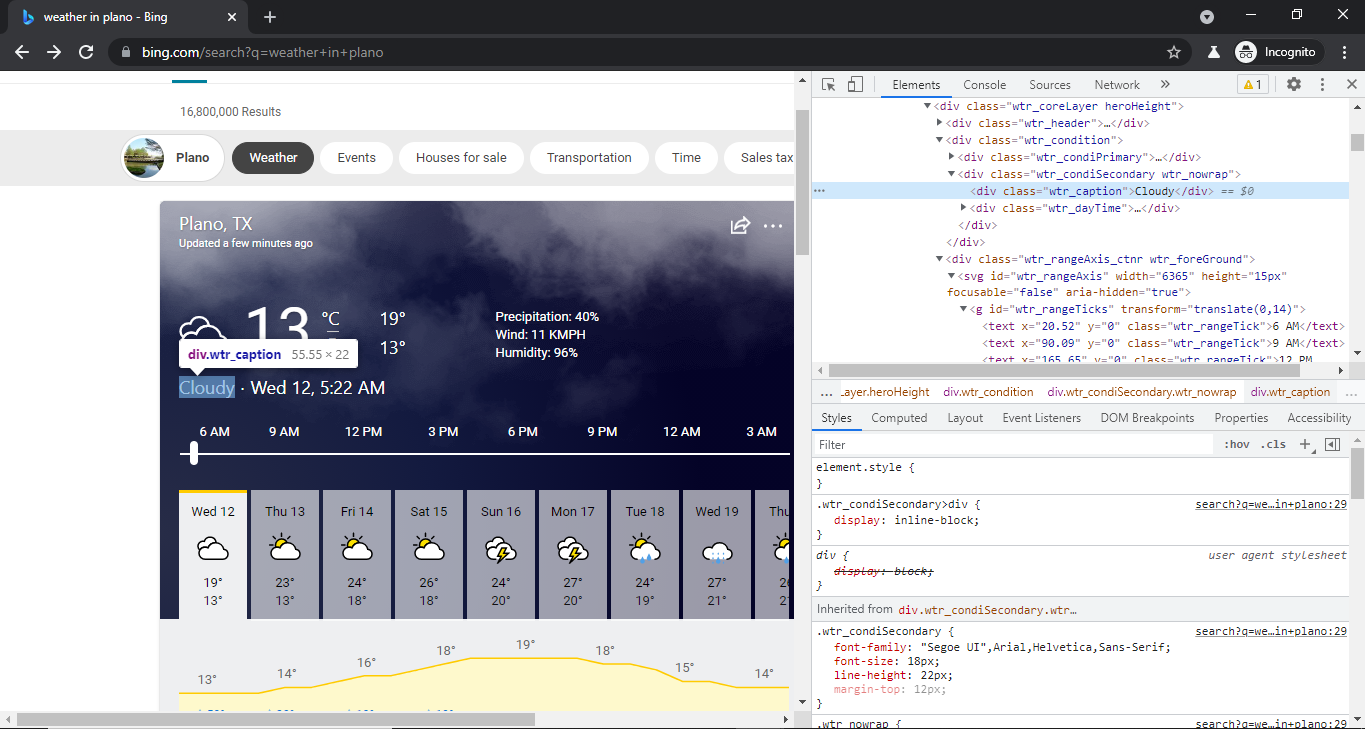This screenshot has width=1365, height=729.
Task: Close the DevTools panel
Action: (x=1351, y=85)
